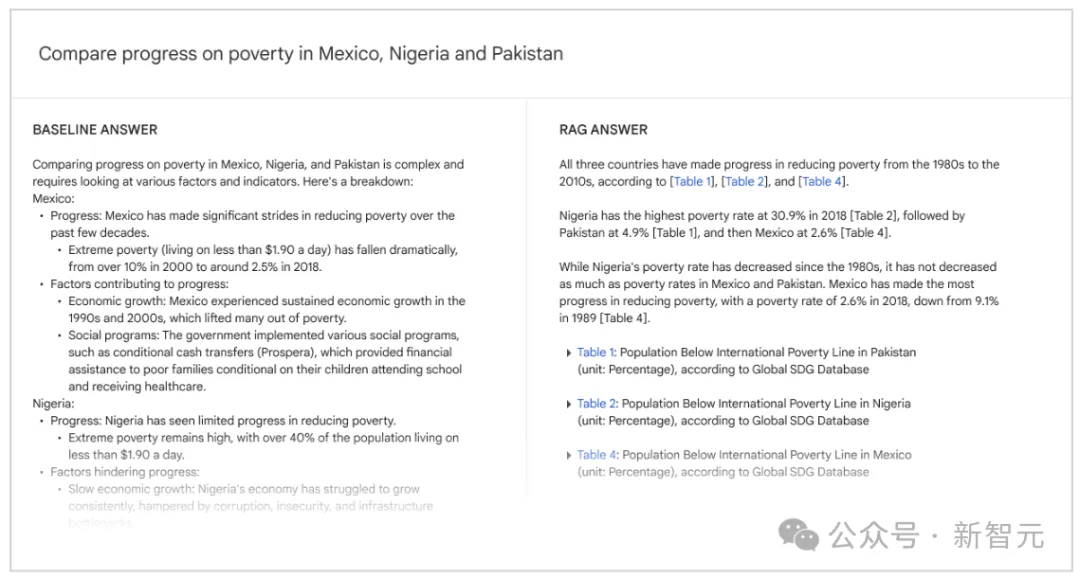This screenshot has width=1080, height=579.
Task: Click the 新智元 account name watermark
Action: pos(999,536)
